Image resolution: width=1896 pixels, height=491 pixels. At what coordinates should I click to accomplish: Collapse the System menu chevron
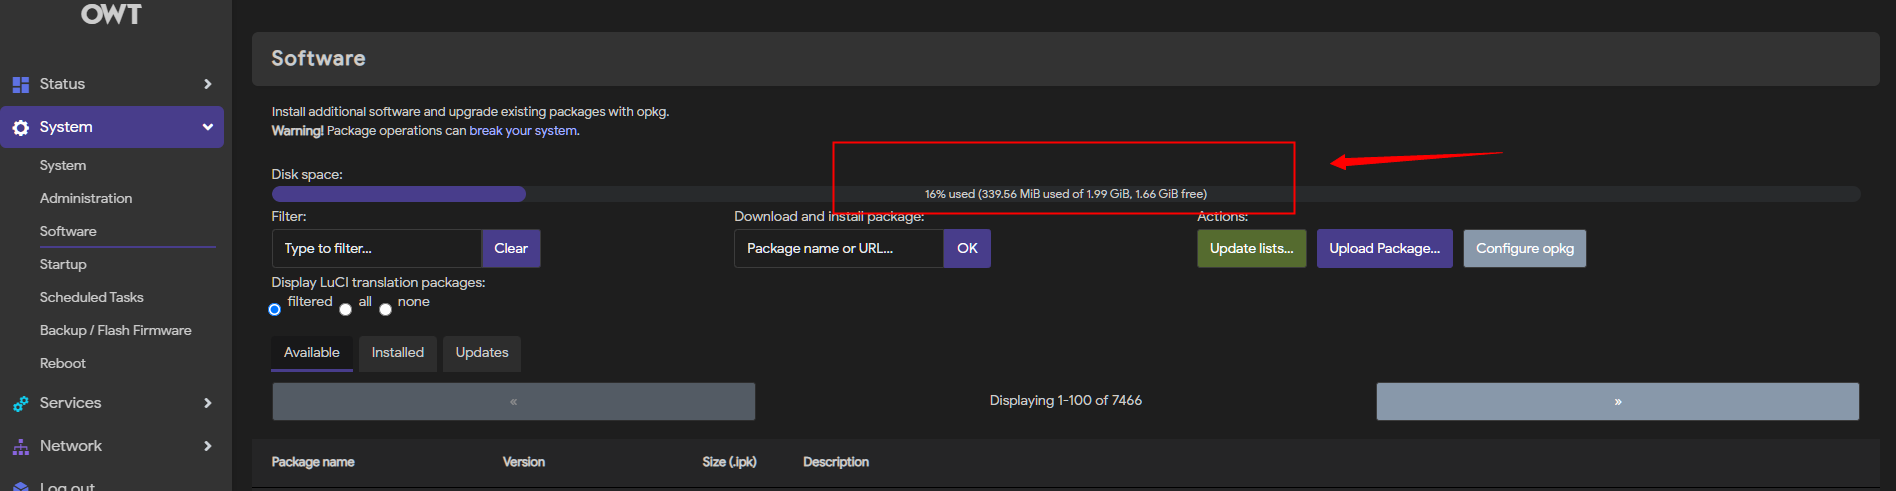[x=208, y=127]
